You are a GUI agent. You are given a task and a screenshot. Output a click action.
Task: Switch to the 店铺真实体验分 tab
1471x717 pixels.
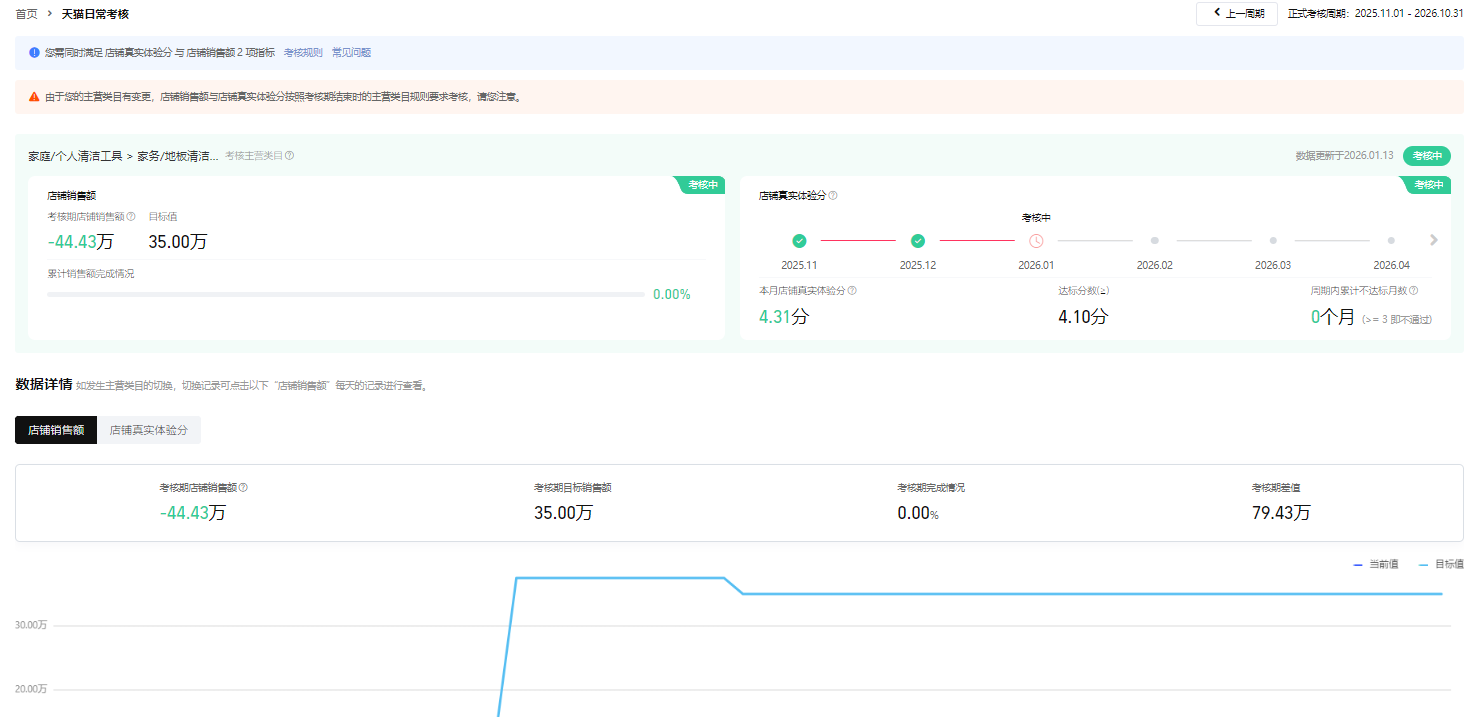click(x=149, y=430)
